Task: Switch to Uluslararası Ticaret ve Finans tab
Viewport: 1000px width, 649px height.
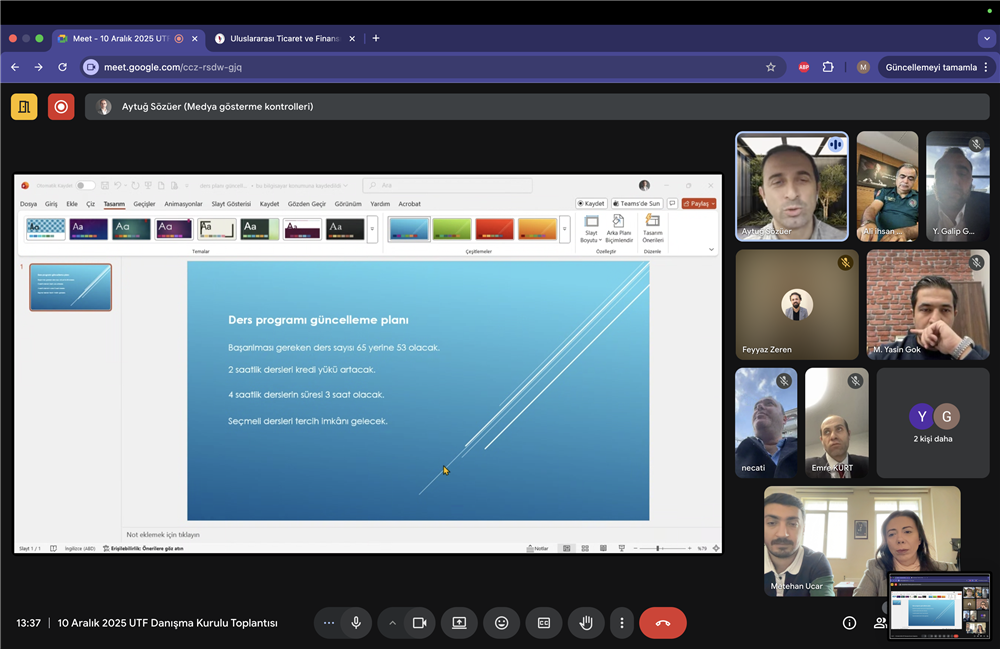Action: tap(278, 38)
